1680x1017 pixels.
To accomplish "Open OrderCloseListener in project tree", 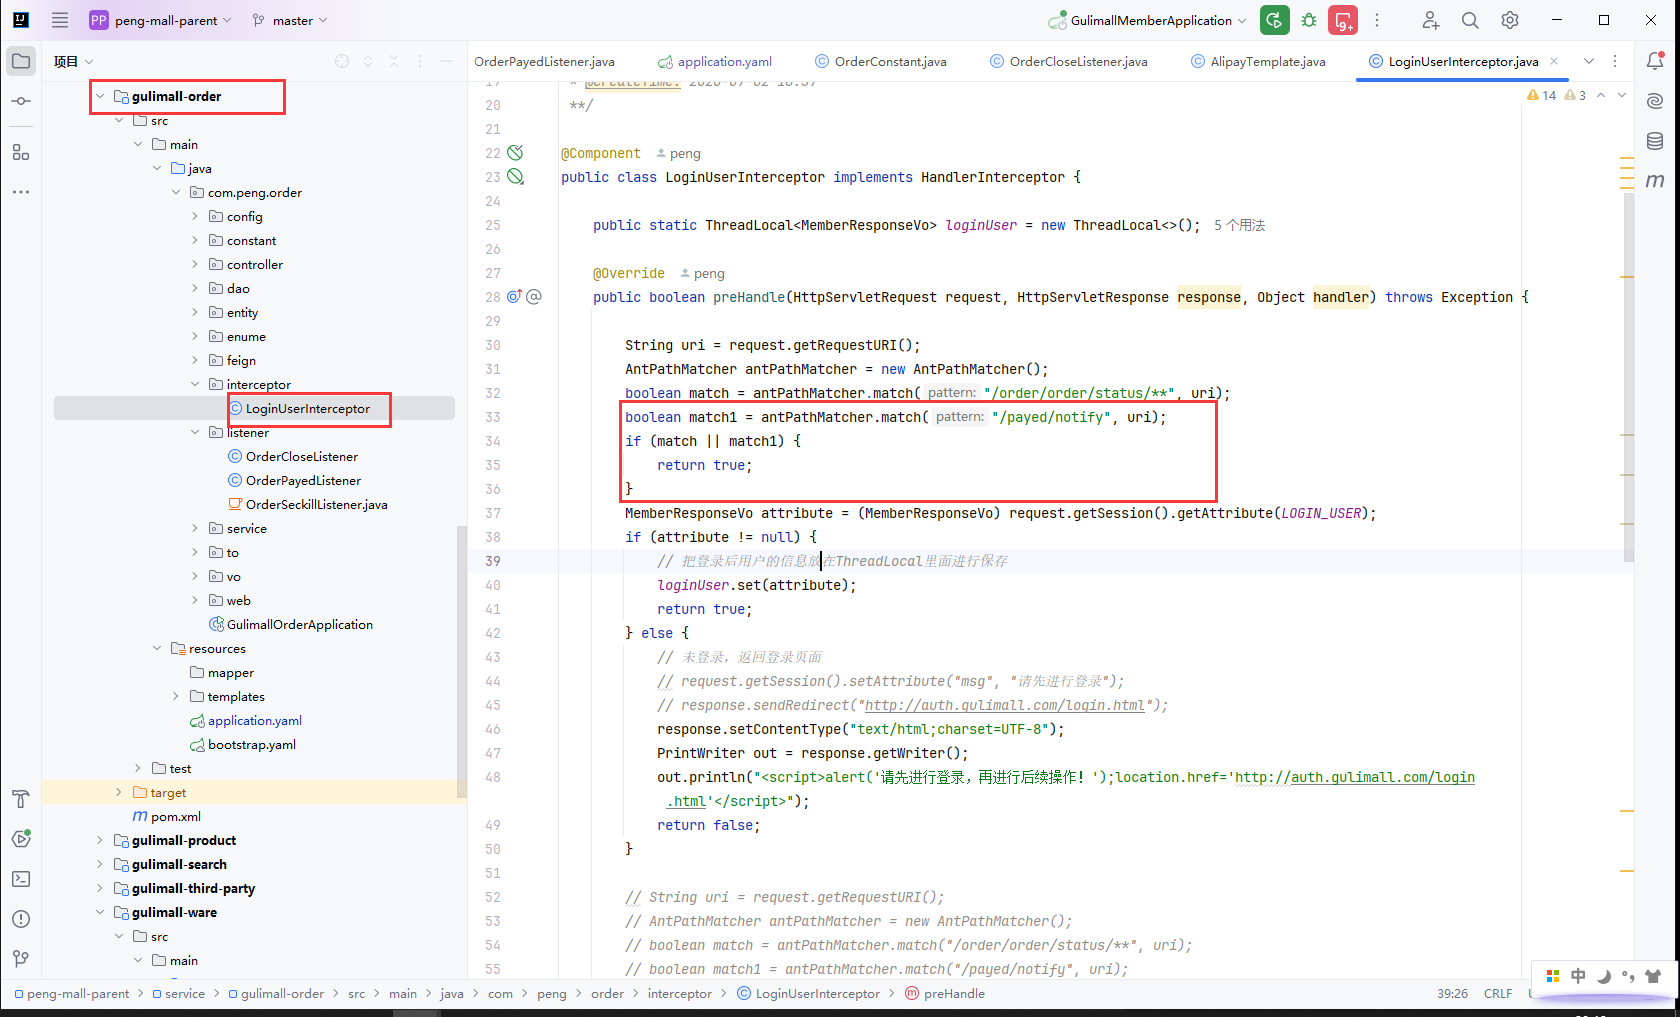I will [x=302, y=457].
